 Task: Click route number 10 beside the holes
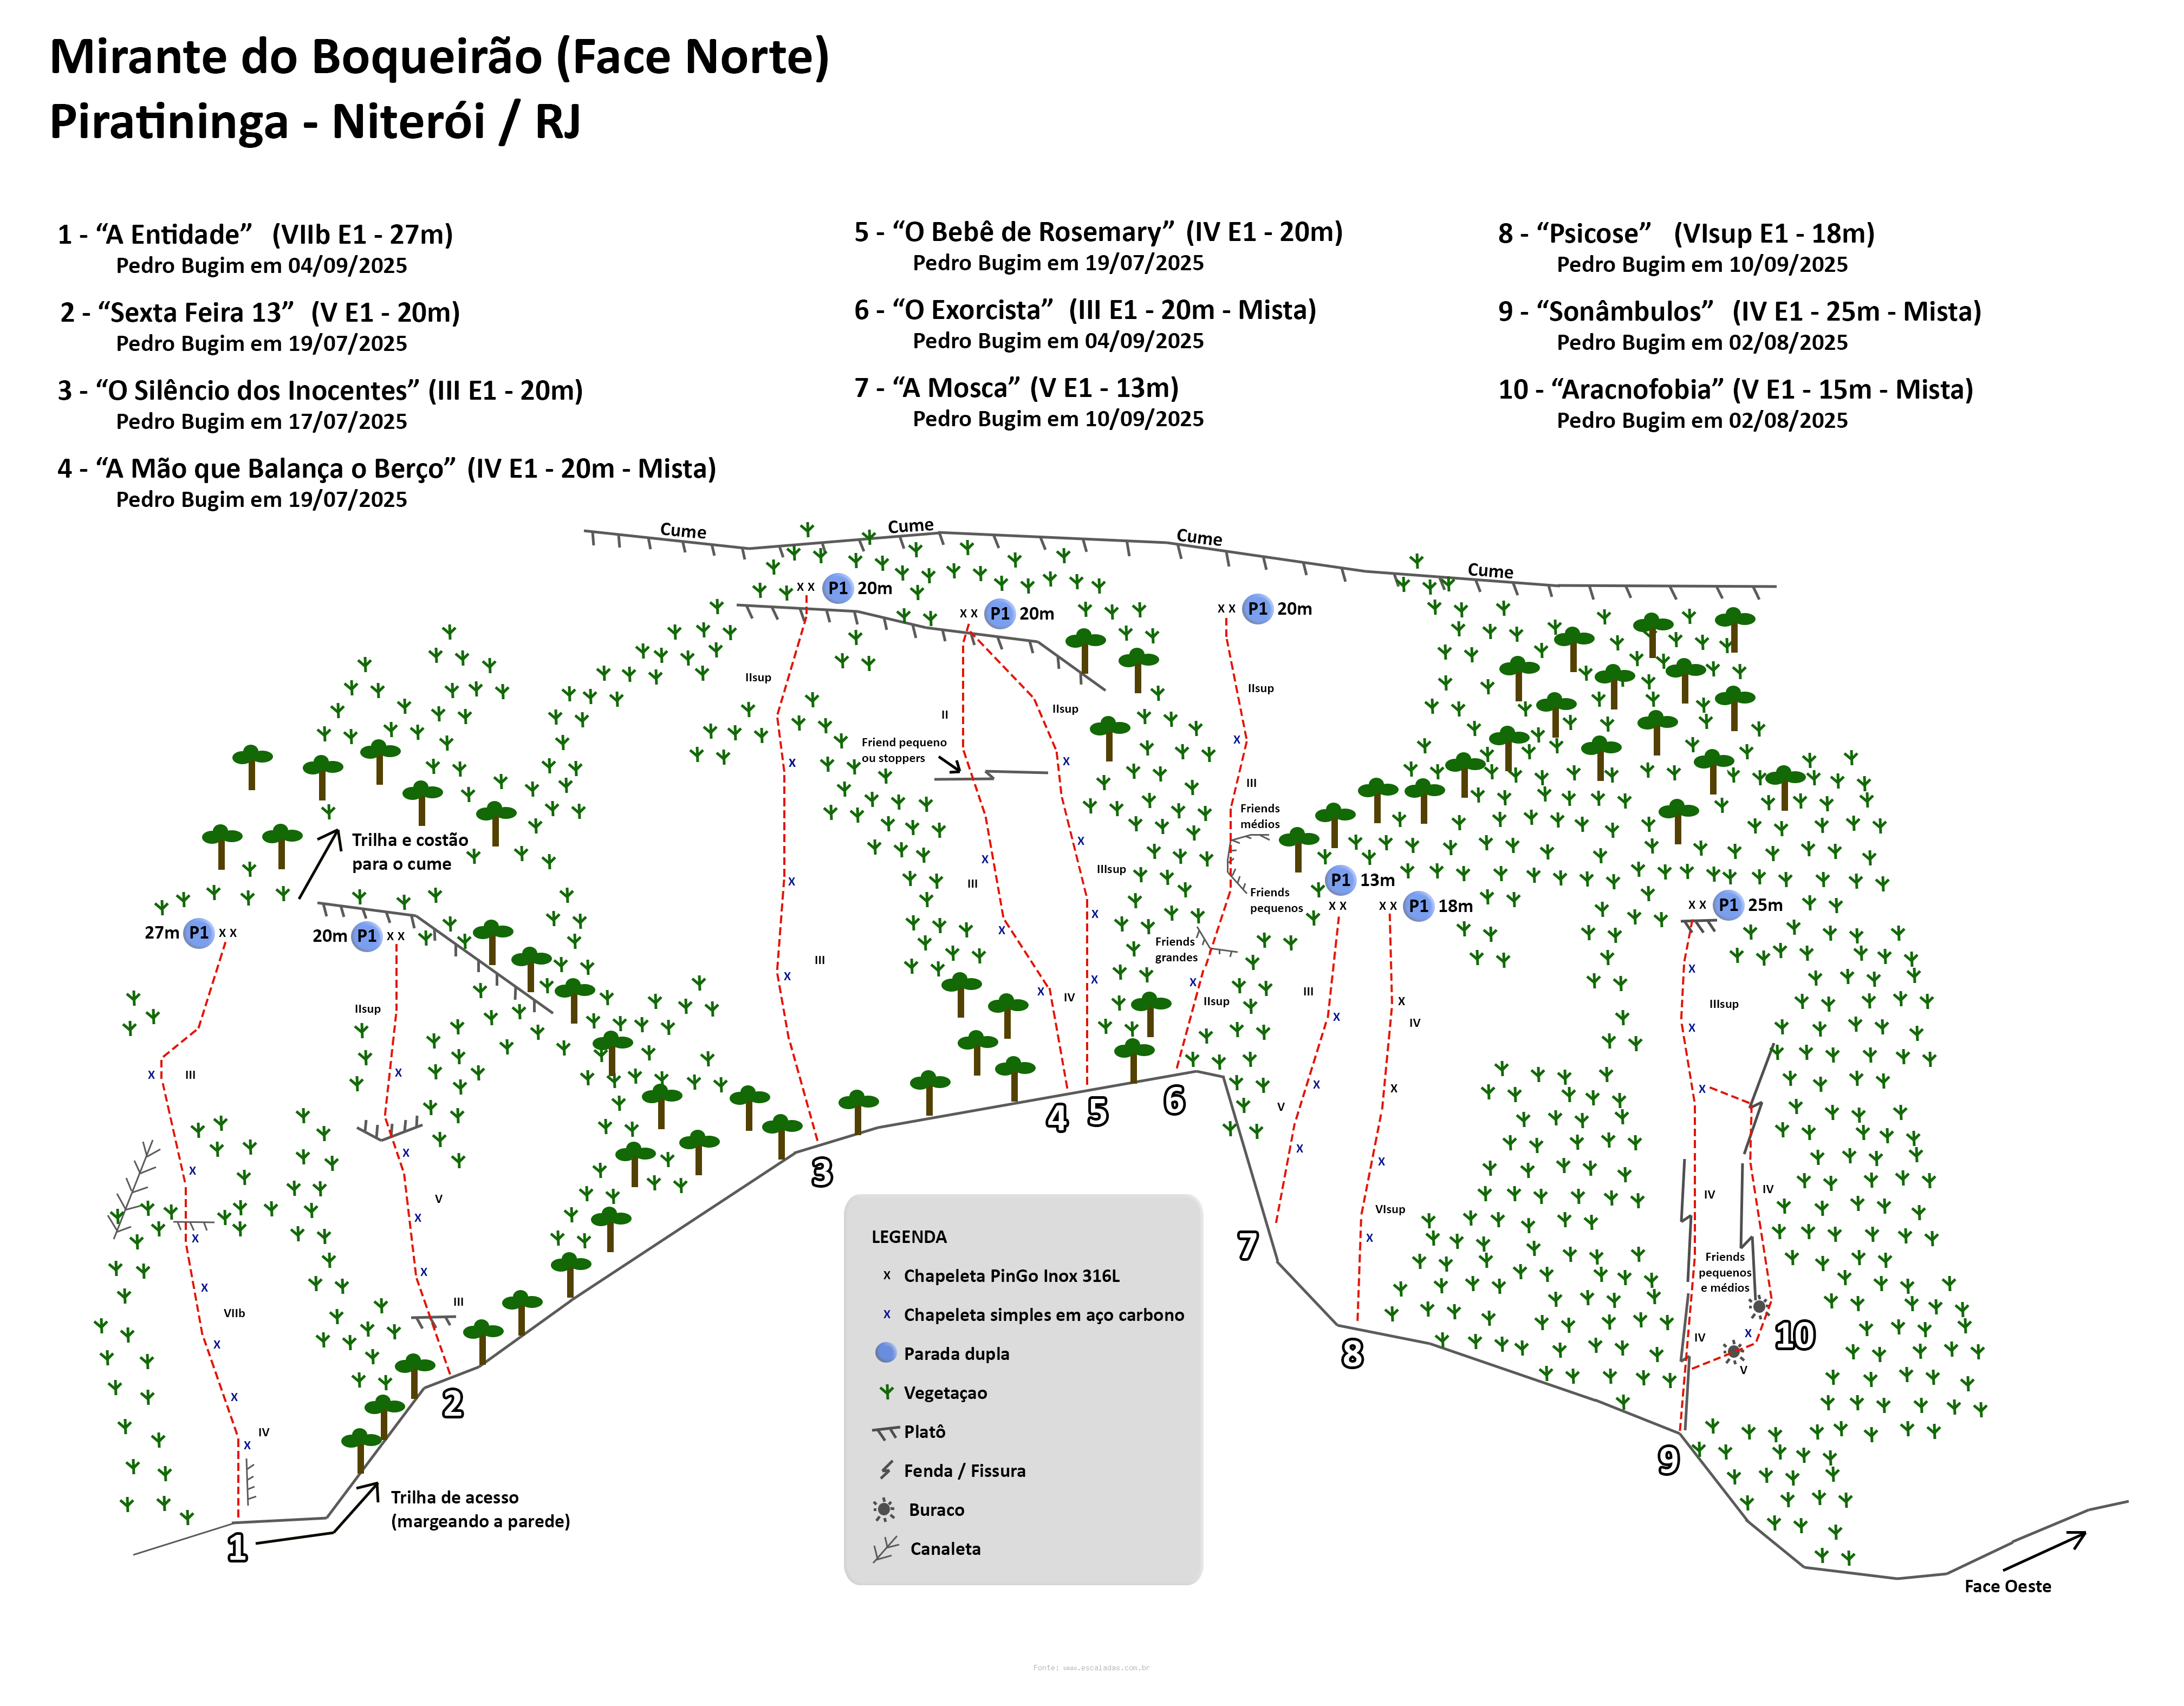point(1795,1336)
